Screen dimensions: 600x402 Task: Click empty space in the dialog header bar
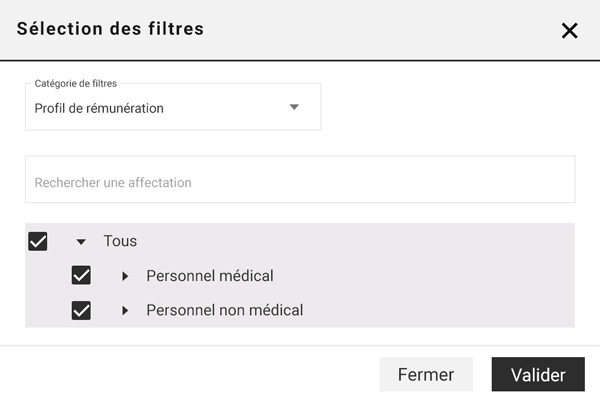click(380, 30)
